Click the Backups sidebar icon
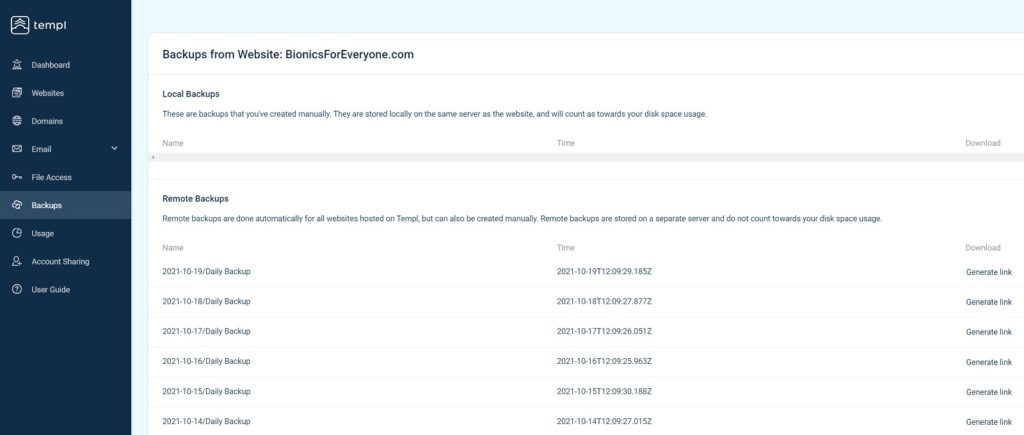Screen dimensions: 1024x435 (17, 205)
